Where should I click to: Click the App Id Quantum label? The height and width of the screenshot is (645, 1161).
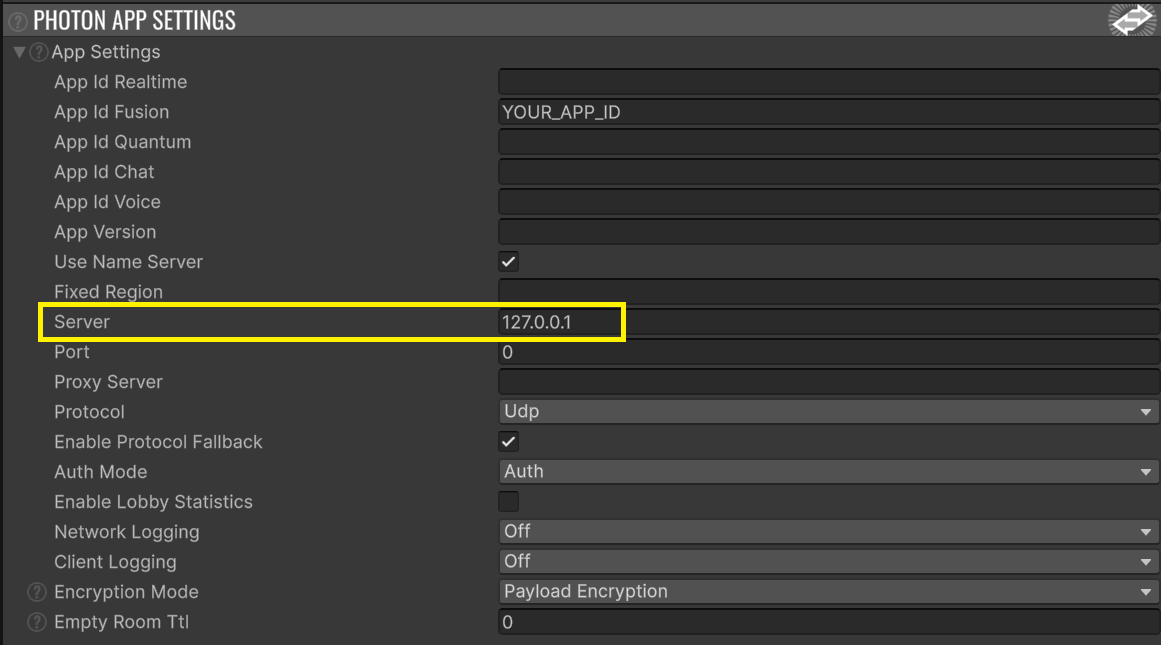coord(123,142)
